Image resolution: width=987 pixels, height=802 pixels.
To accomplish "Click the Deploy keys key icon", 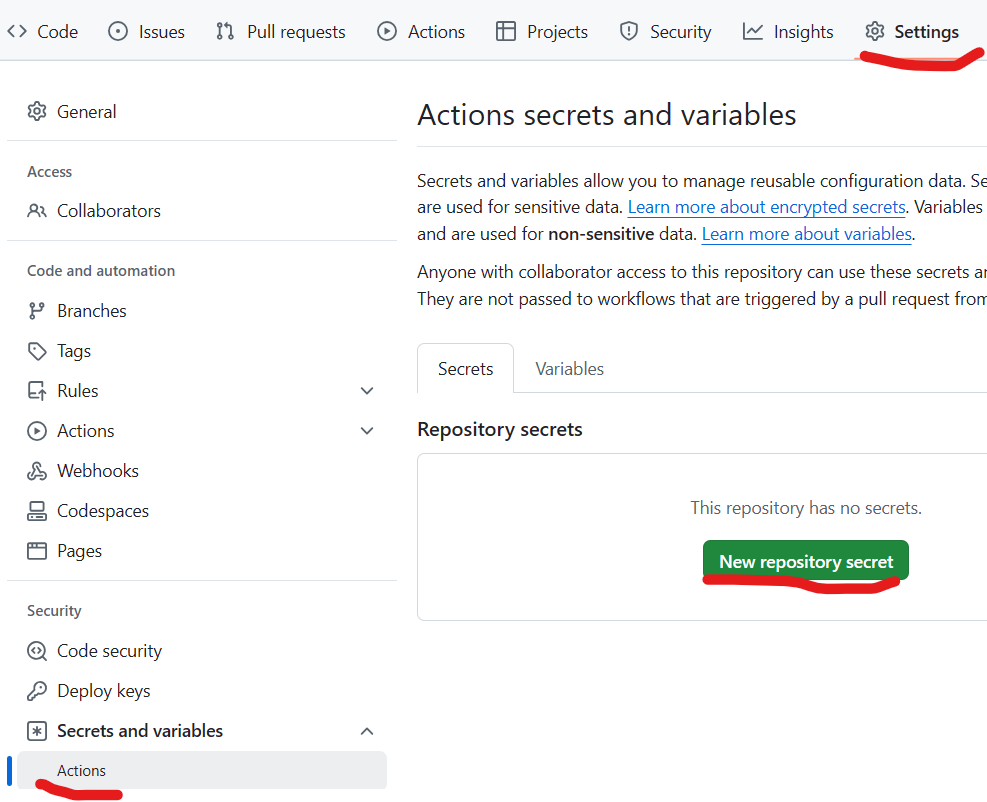I will click(37, 691).
